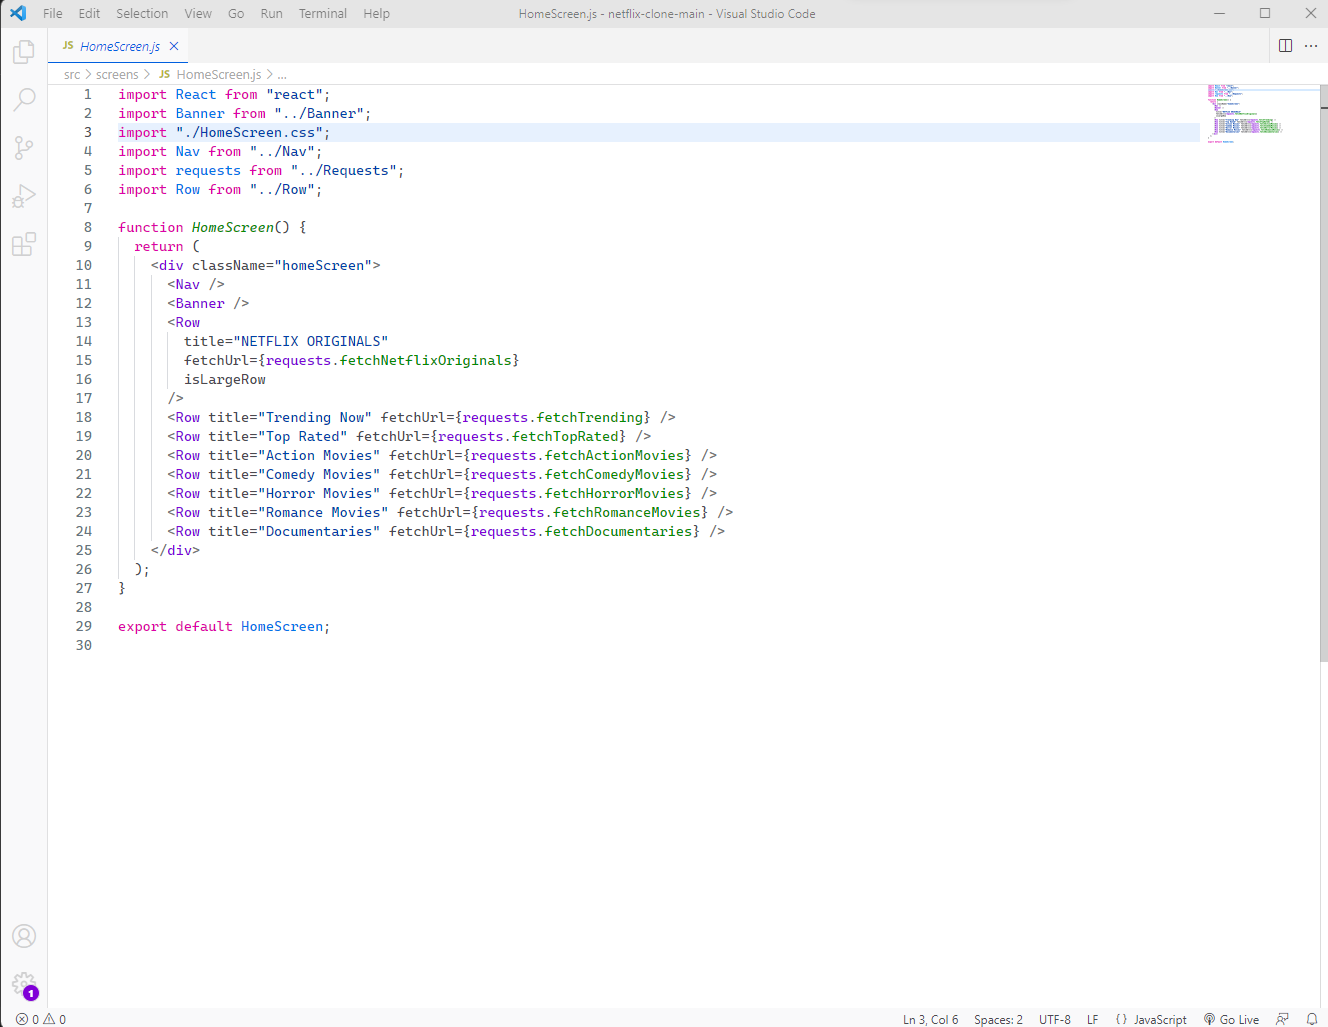This screenshot has height=1027, width=1328.
Task: Open the Accounts menu icon
Action: click(24, 936)
